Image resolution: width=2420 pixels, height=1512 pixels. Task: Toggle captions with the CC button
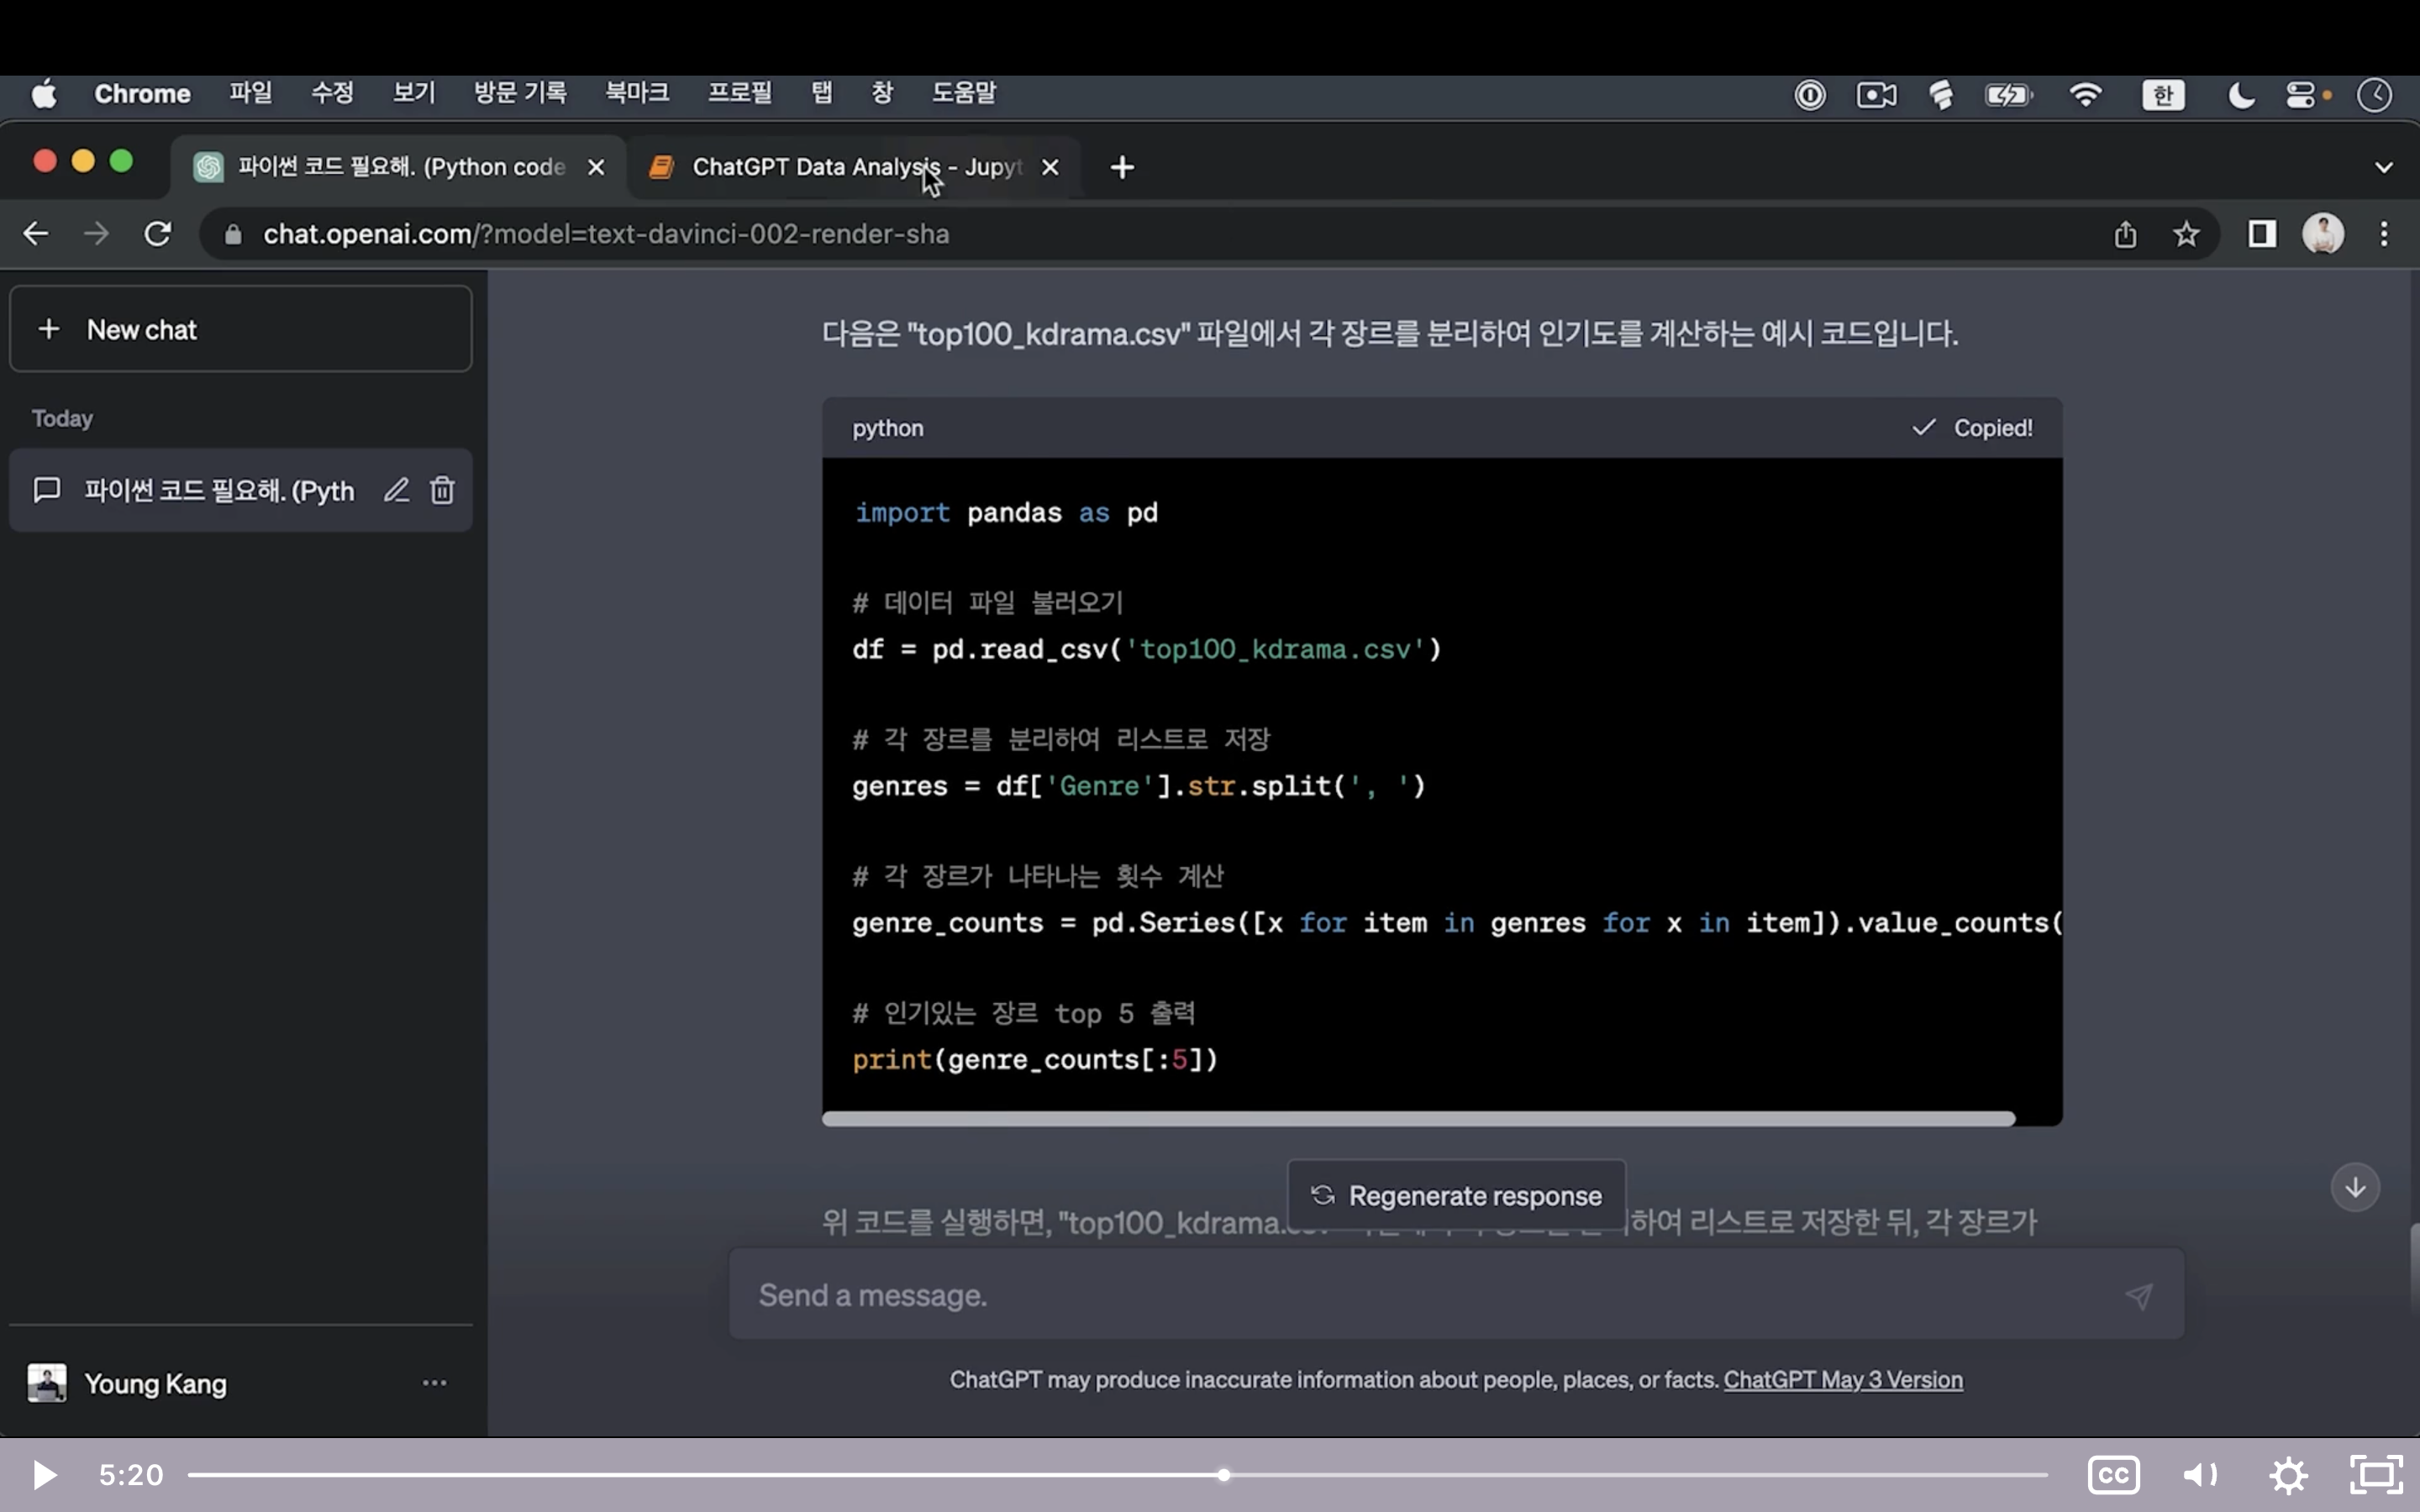click(x=2115, y=1474)
